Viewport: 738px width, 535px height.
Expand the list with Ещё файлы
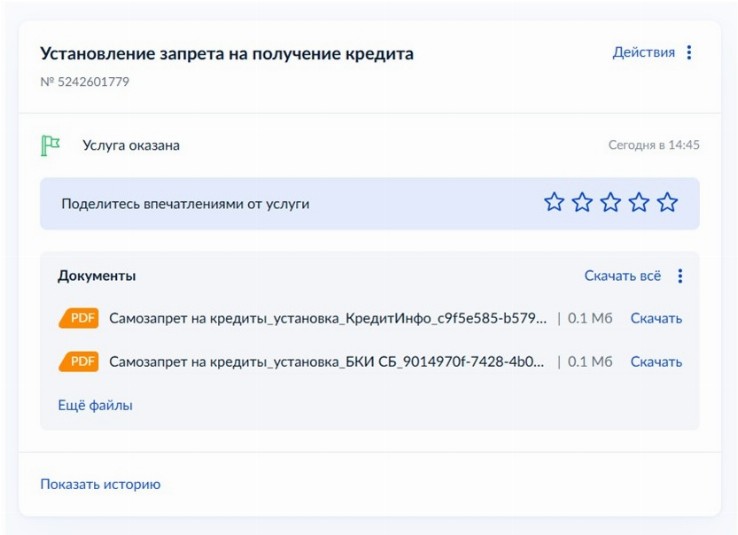(x=95, y=405)
